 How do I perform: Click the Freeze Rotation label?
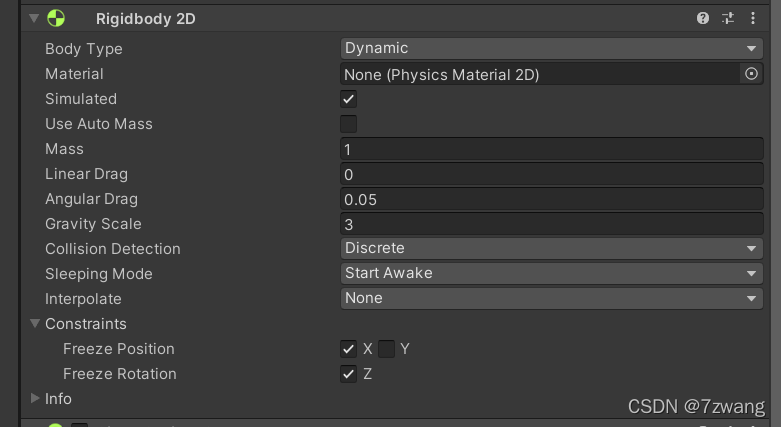pos(120,374)
